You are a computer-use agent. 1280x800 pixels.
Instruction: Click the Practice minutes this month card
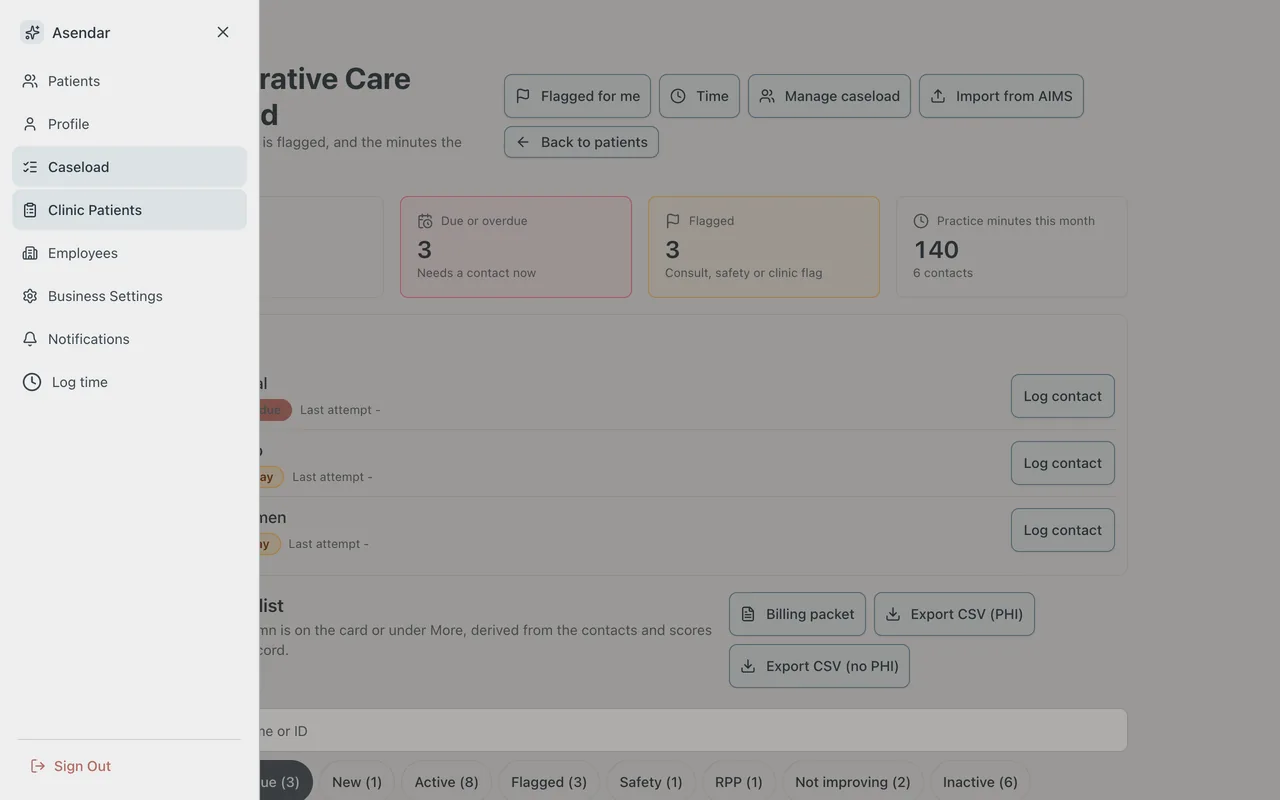[1012, 247]
